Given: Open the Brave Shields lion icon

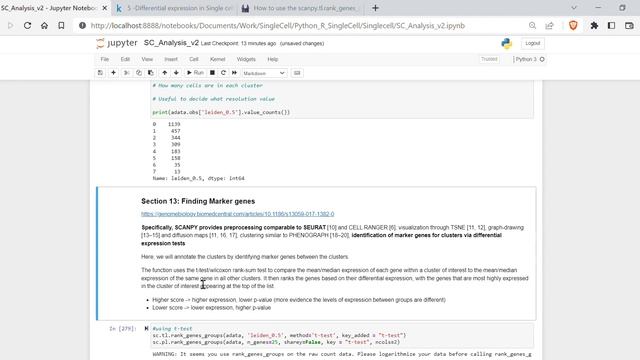Looking at the screenshot, I should pos(573,25).
